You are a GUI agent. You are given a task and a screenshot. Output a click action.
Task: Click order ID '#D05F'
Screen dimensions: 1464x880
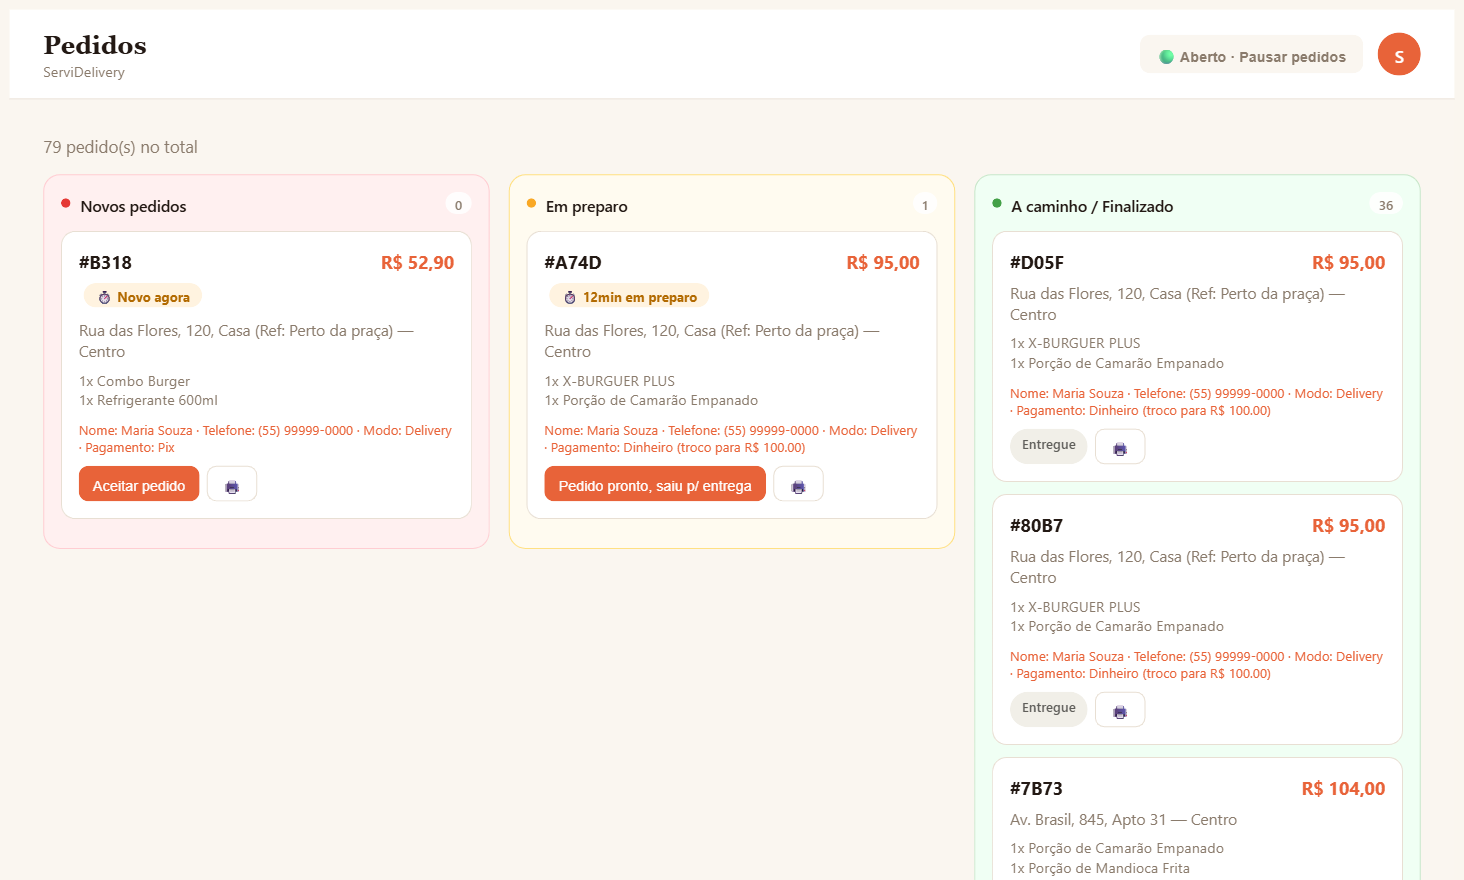click(1037, 263)
